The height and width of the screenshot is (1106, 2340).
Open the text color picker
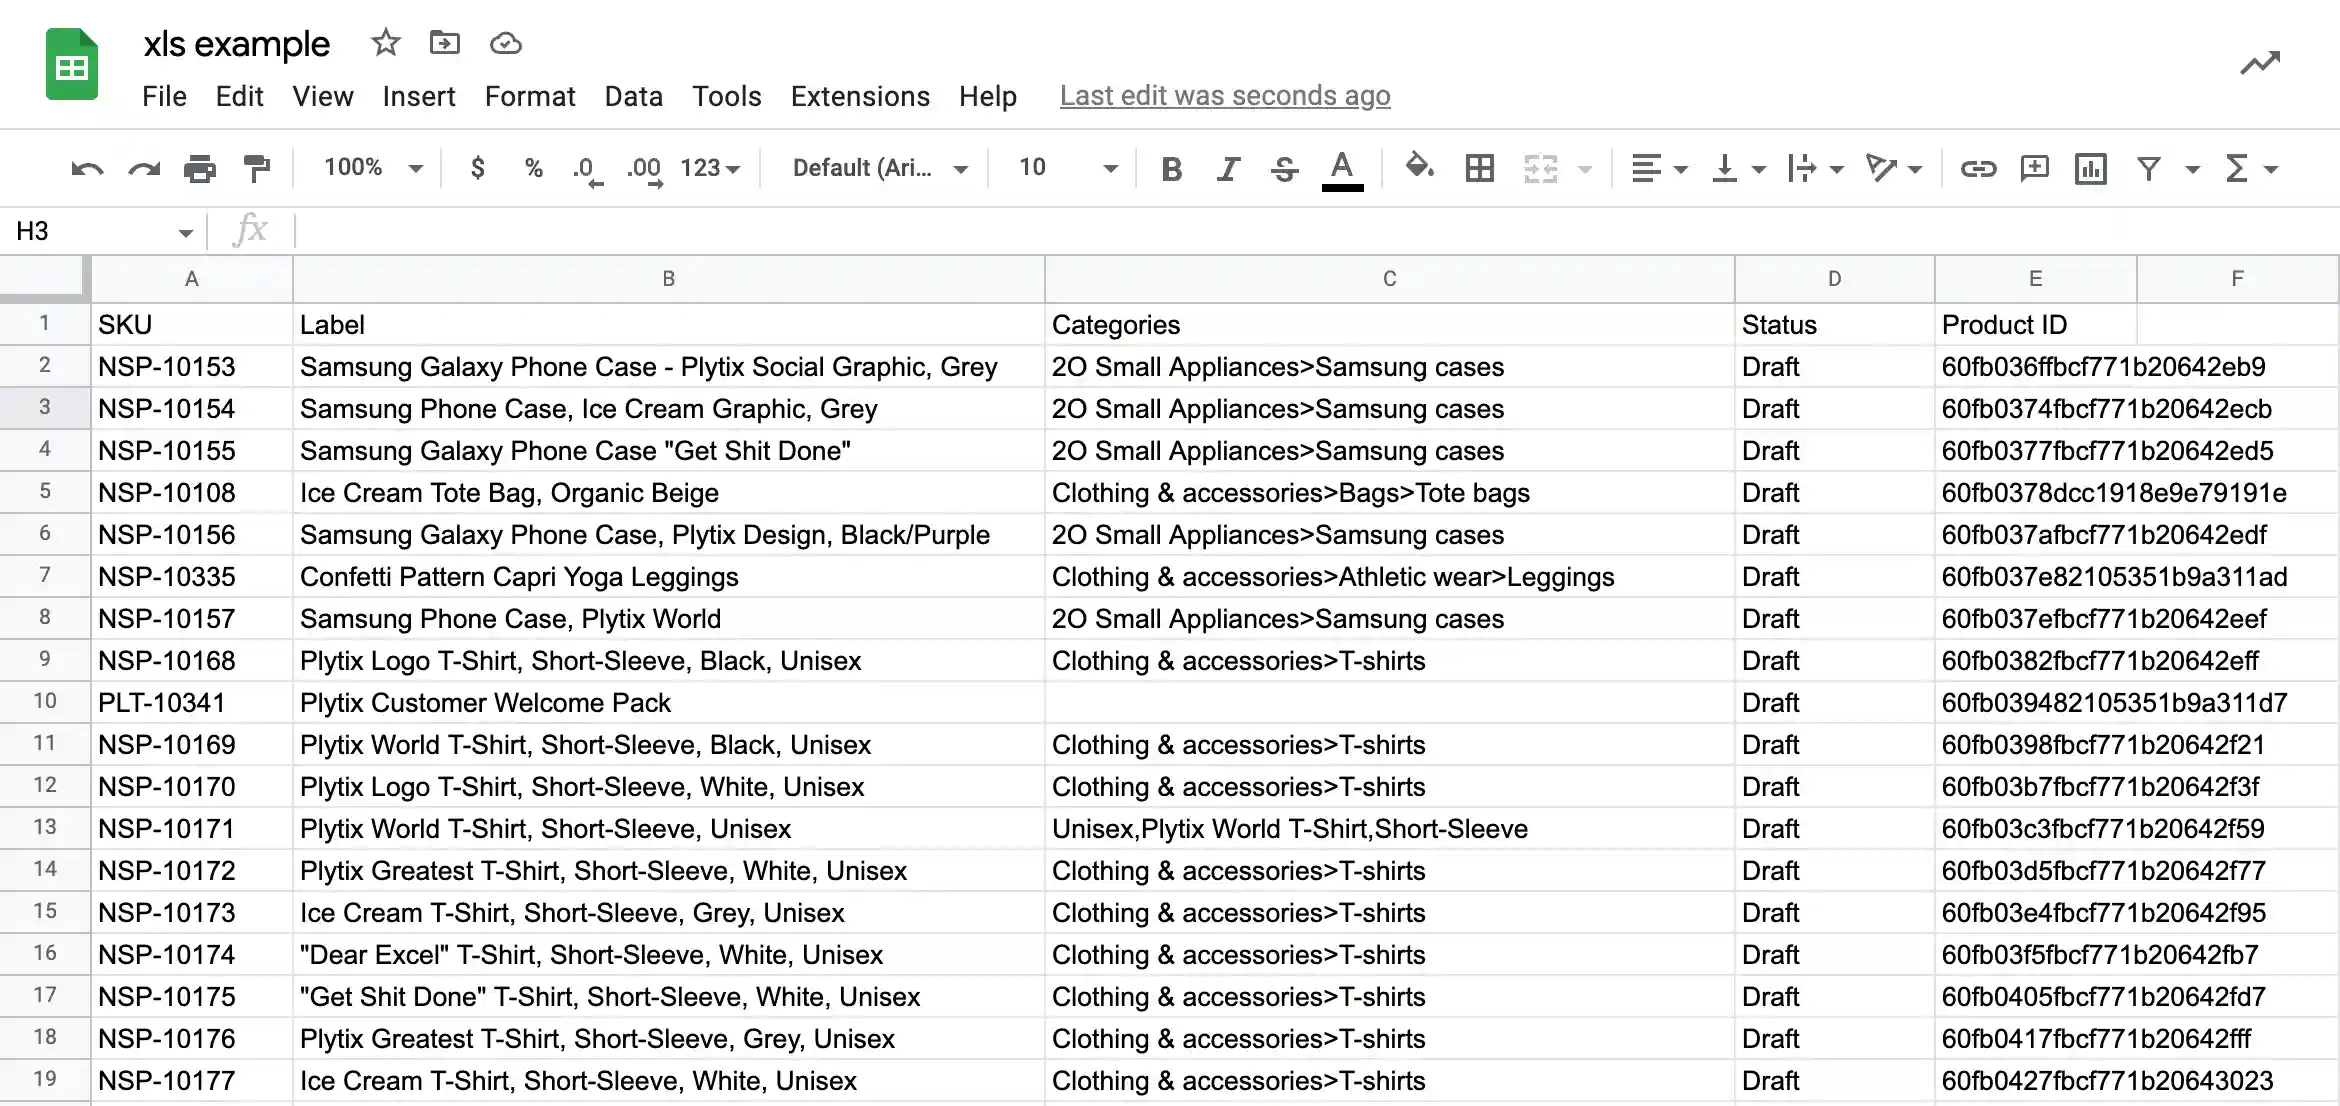[x=1342, y=169]
